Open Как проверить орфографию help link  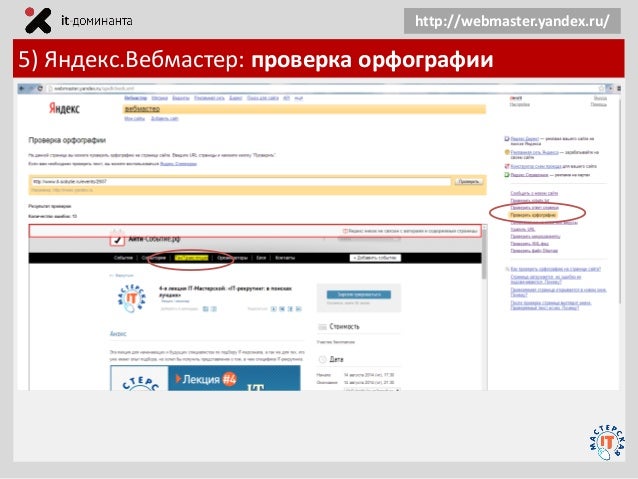tap(555, 269)
